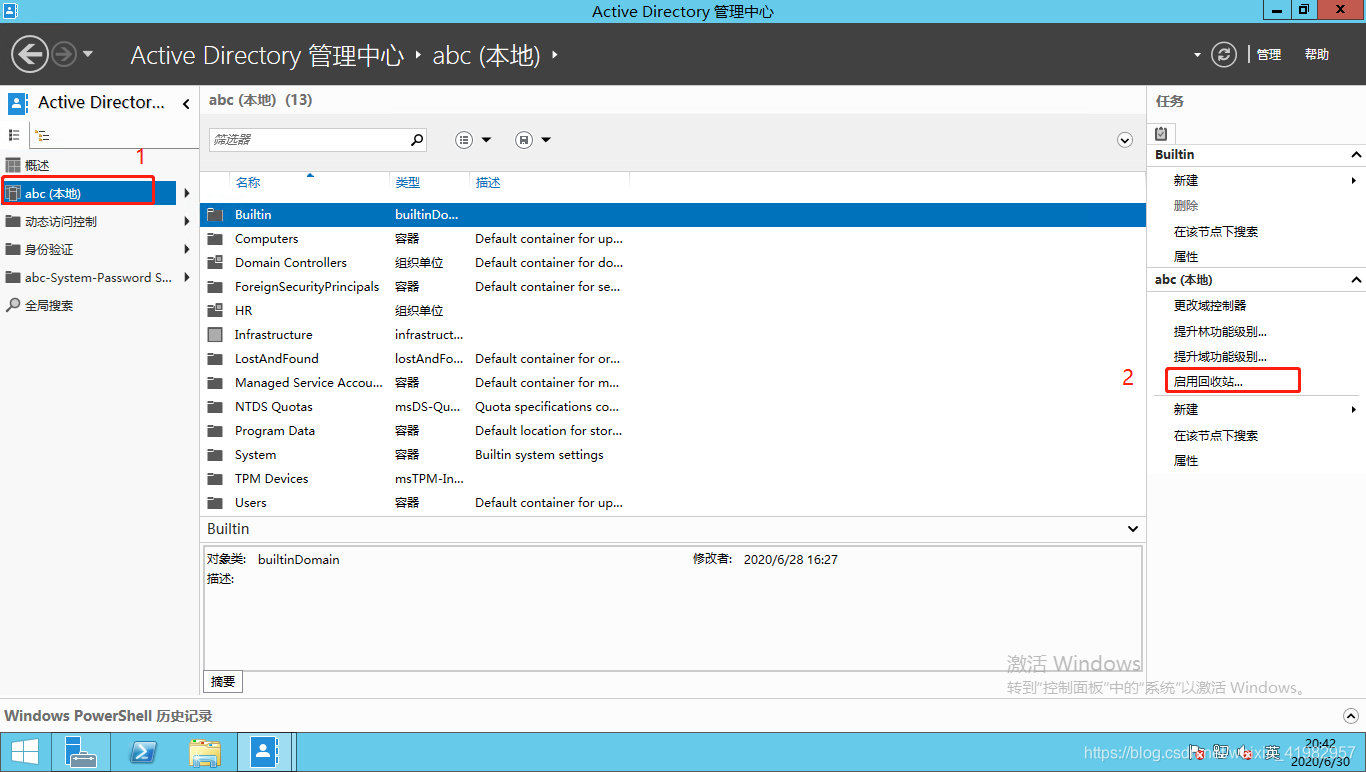
Task: Collapse the Active Directory navigation pane
Action: 186,103
